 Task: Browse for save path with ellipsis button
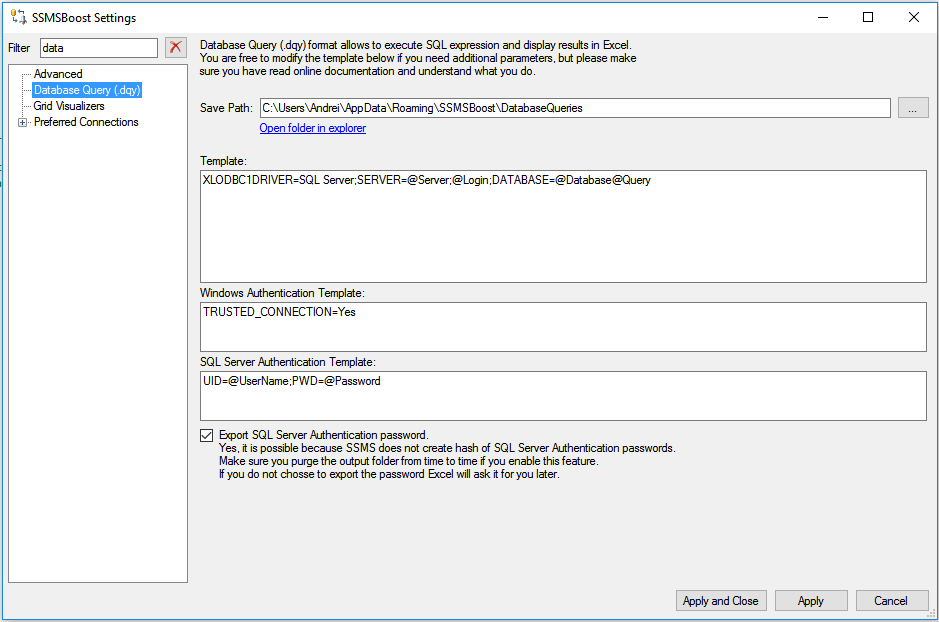[x=913, y=108]
